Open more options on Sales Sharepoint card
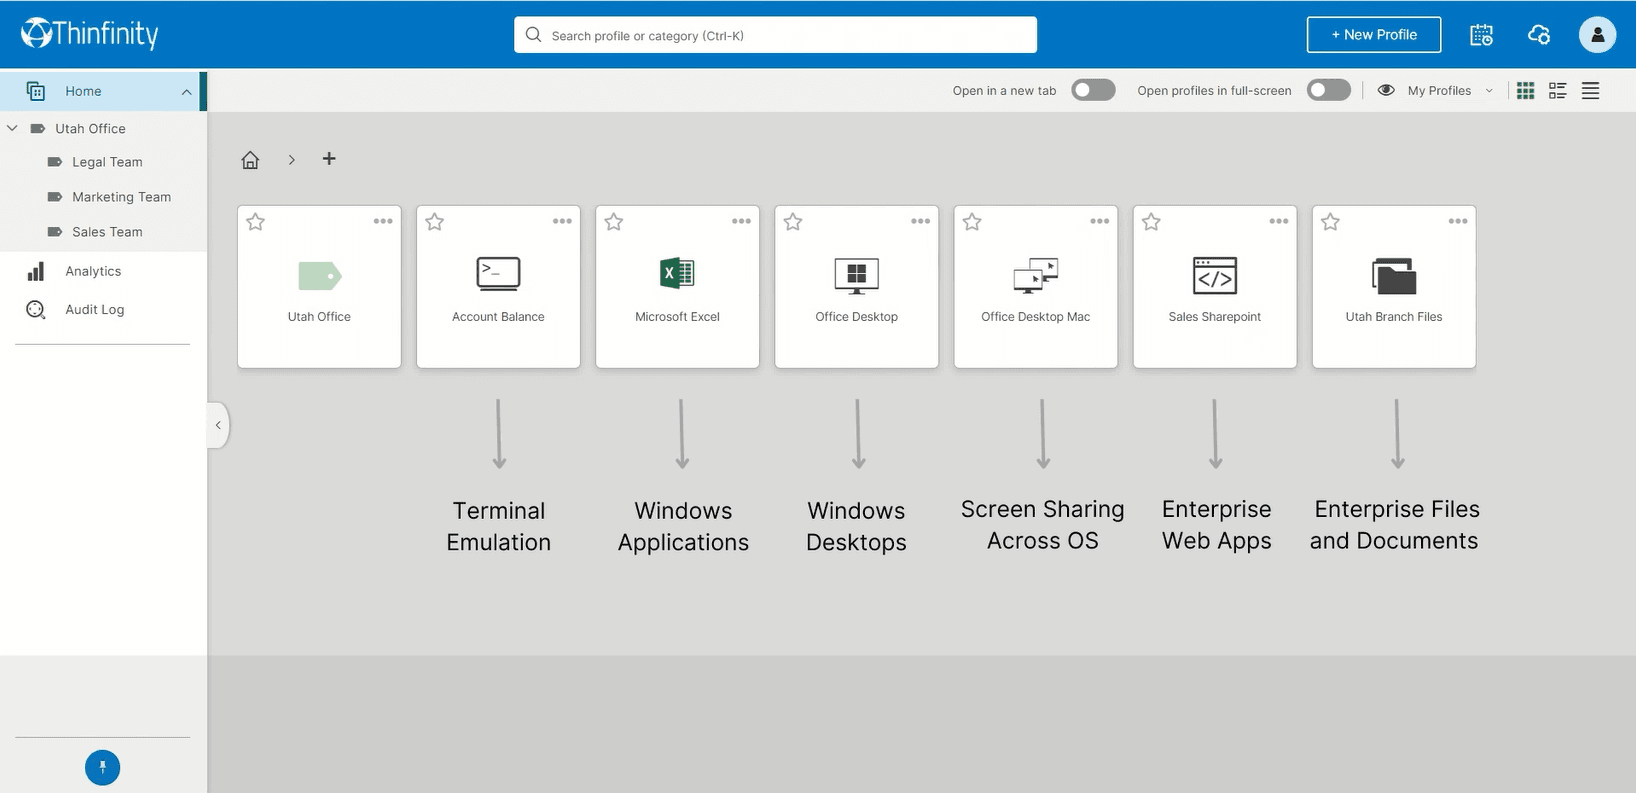 (1278, 221)
